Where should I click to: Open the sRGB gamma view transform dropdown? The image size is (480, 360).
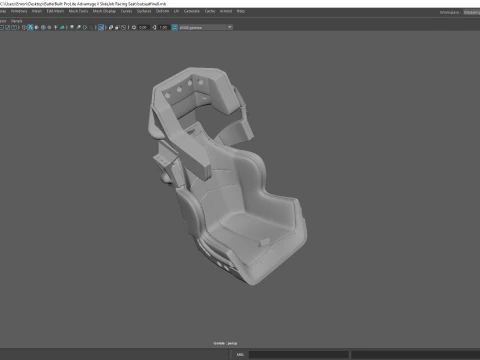pyautogui.click(x=205, y=27)
